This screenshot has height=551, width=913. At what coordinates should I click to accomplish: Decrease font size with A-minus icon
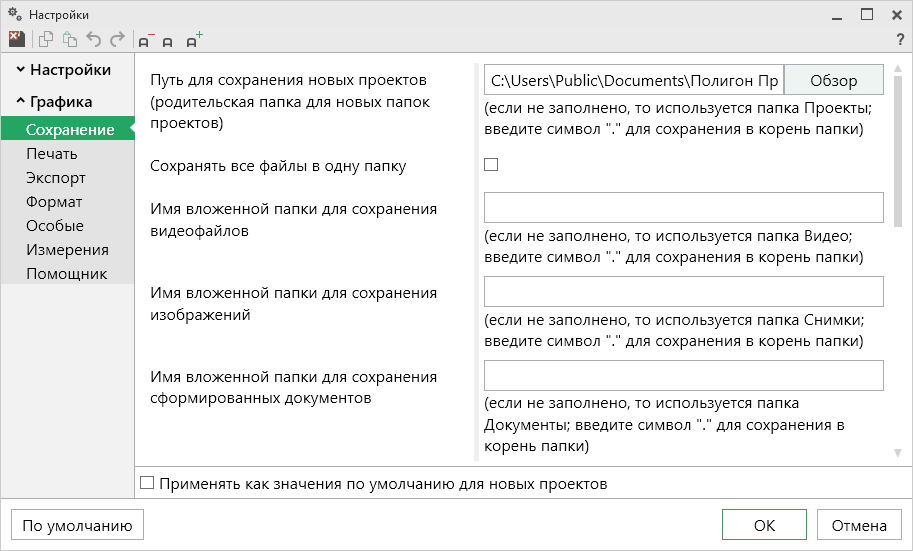146,41
